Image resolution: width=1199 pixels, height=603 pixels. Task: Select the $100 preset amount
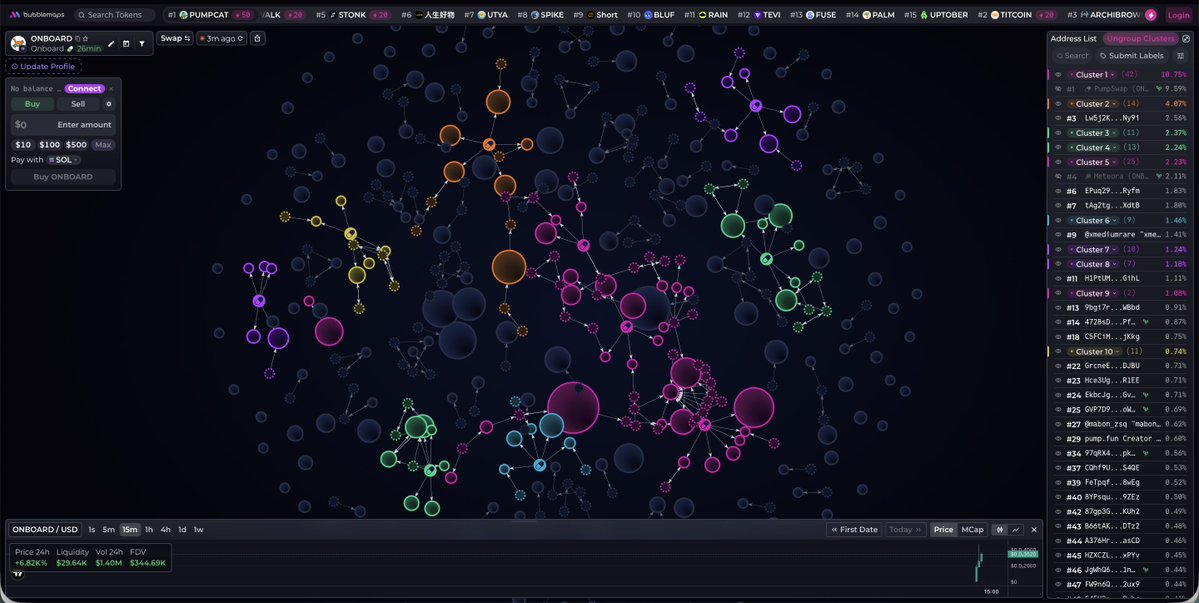point(50,144)
